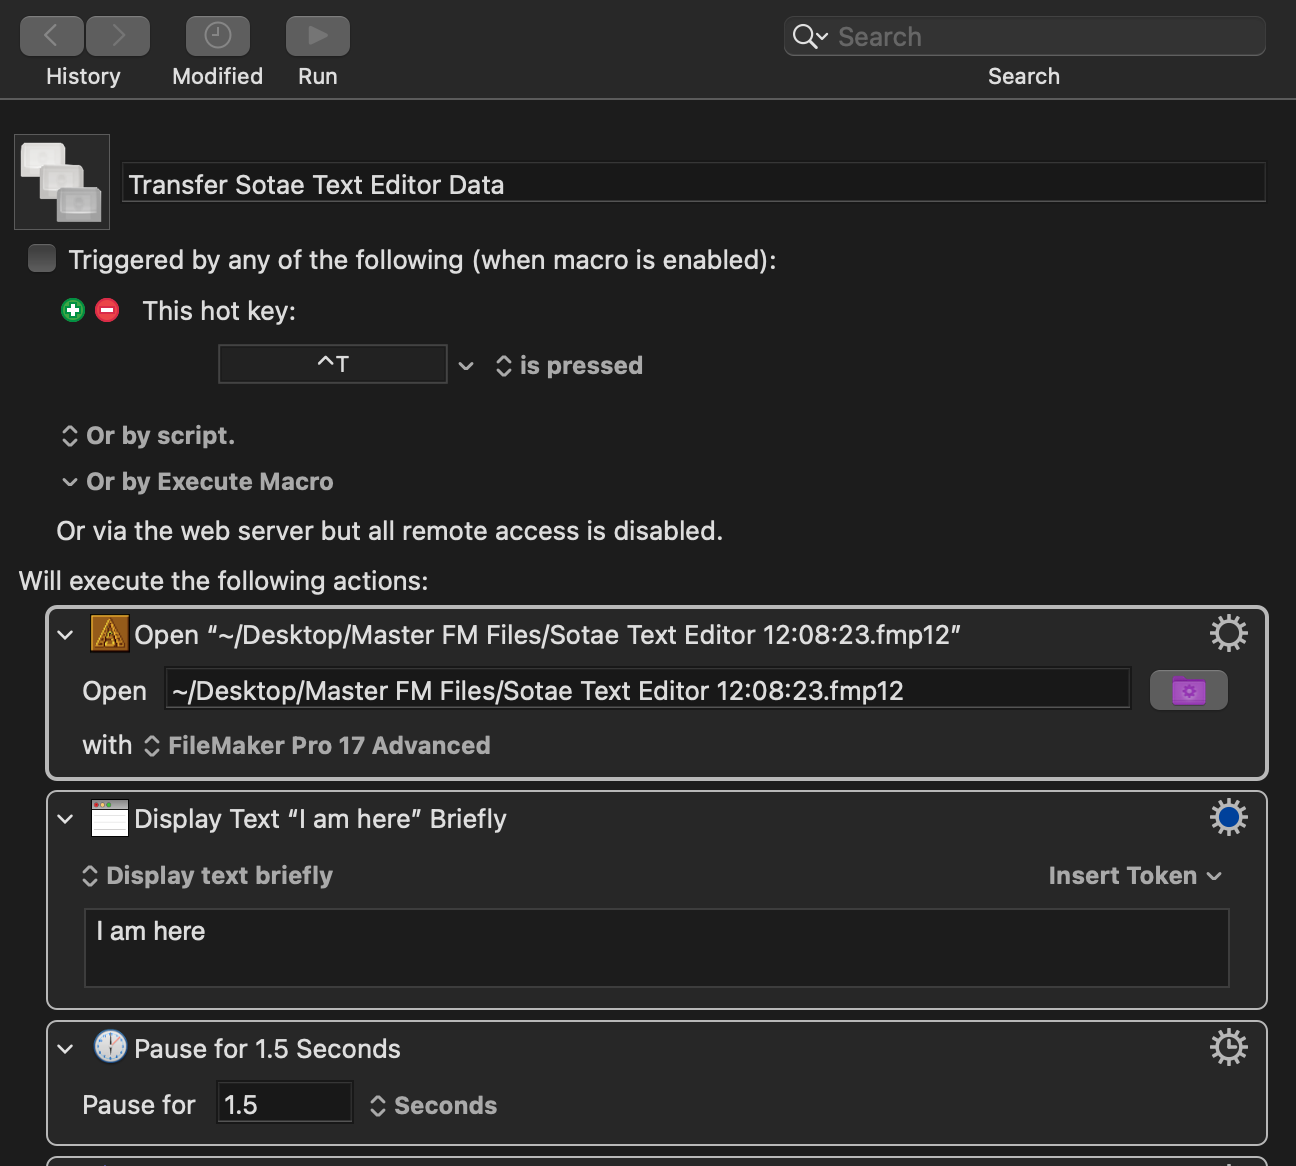Click the ^T hot key field
The image size is (1296, 1166).
(x=333, y=364)
